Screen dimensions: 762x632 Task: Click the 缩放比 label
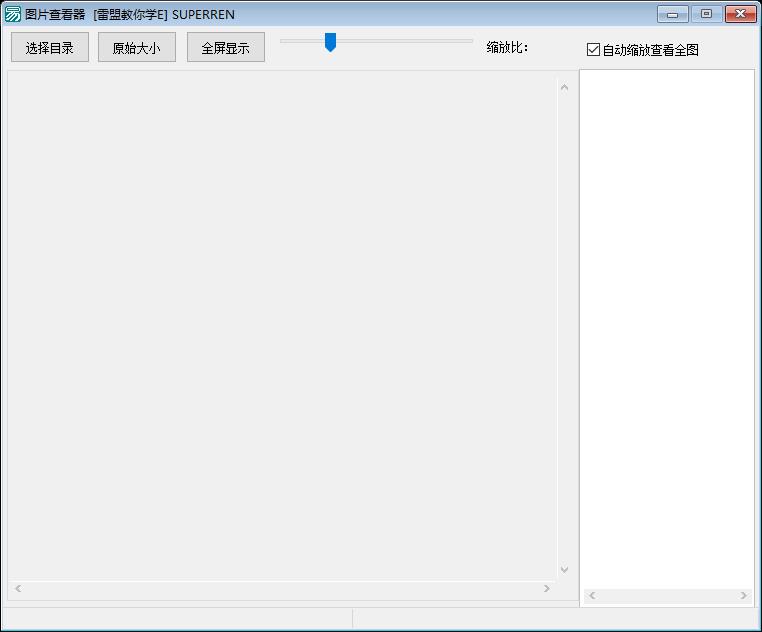507,48
